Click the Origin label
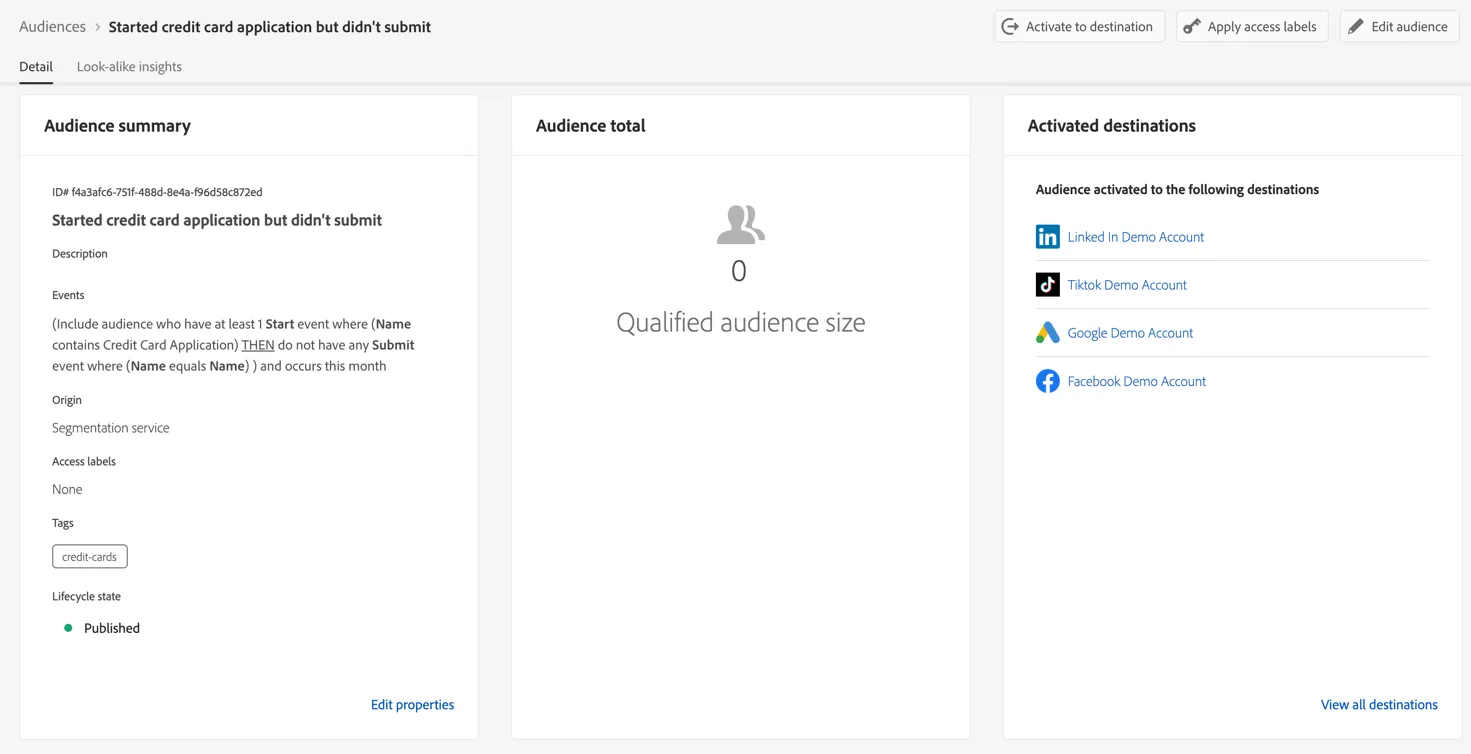This screenshot has height=754, width=1471. pos(67,400)
